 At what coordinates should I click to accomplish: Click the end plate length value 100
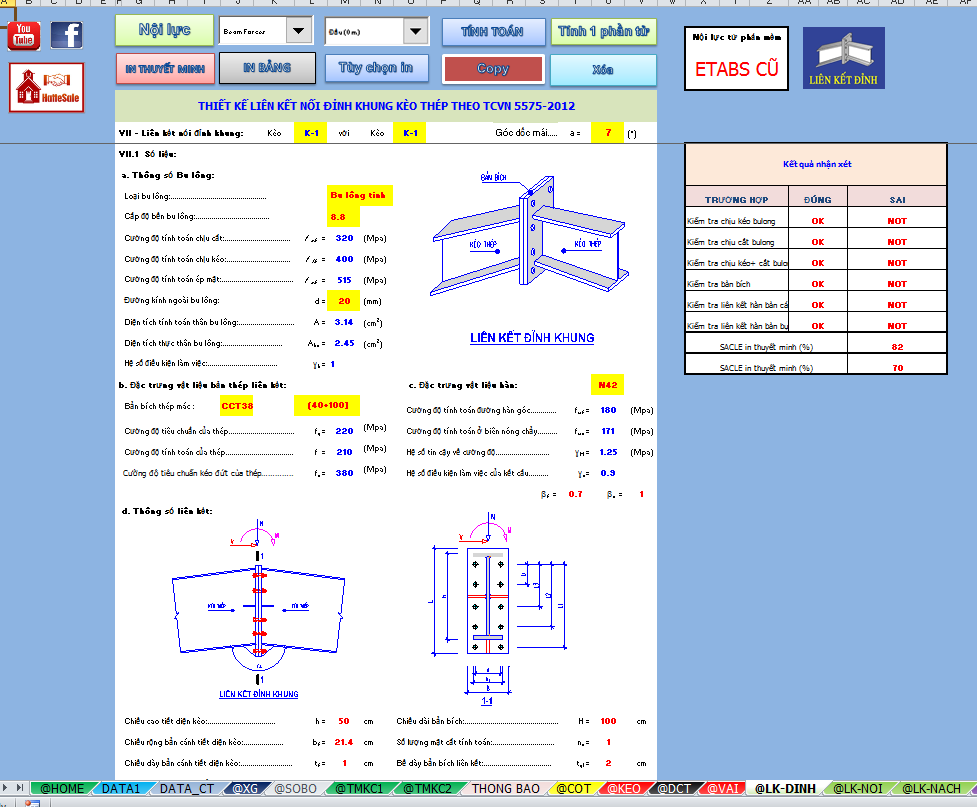click(x=608, y=721)
